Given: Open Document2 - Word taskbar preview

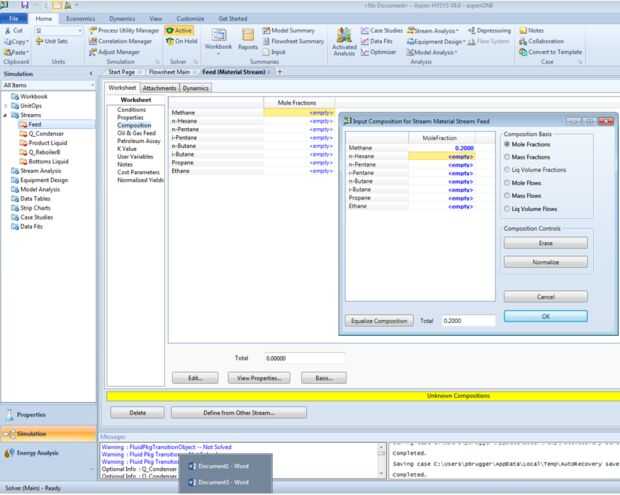Looking at the screenshot, I should click(219, 466).
